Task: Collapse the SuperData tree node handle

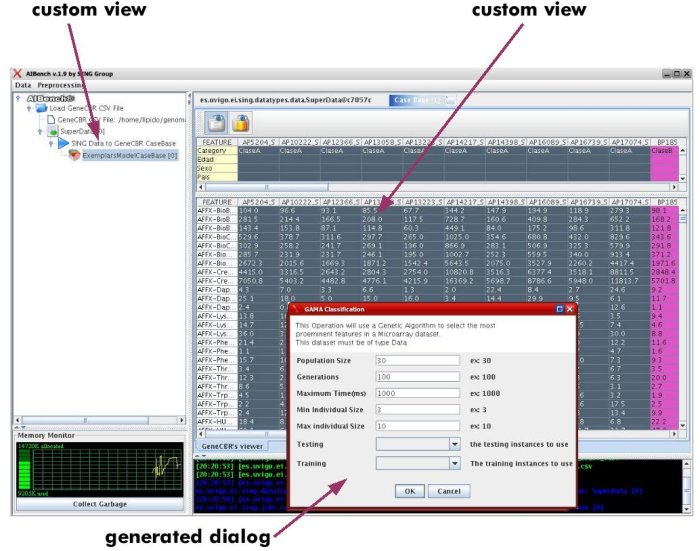Action: 40,132
